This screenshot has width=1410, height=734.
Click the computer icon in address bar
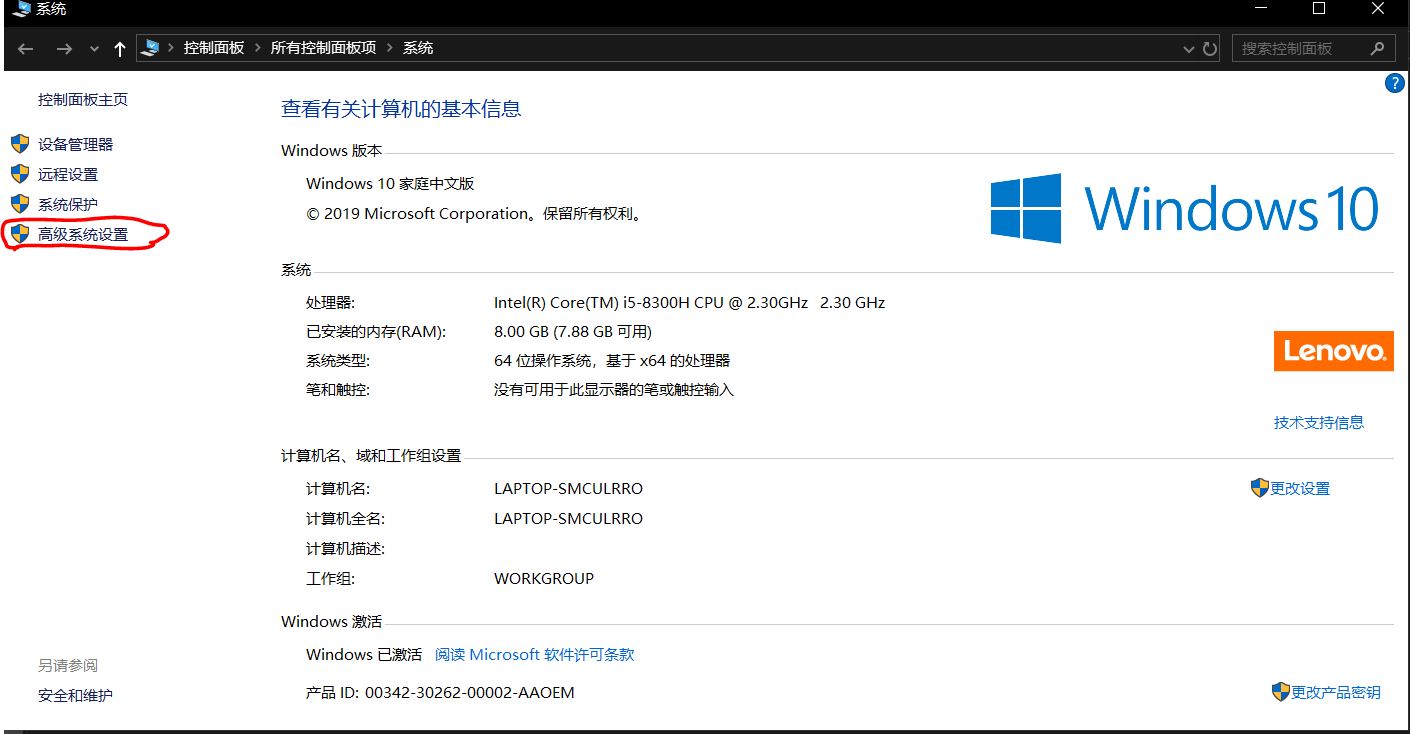tap(151, 48)
